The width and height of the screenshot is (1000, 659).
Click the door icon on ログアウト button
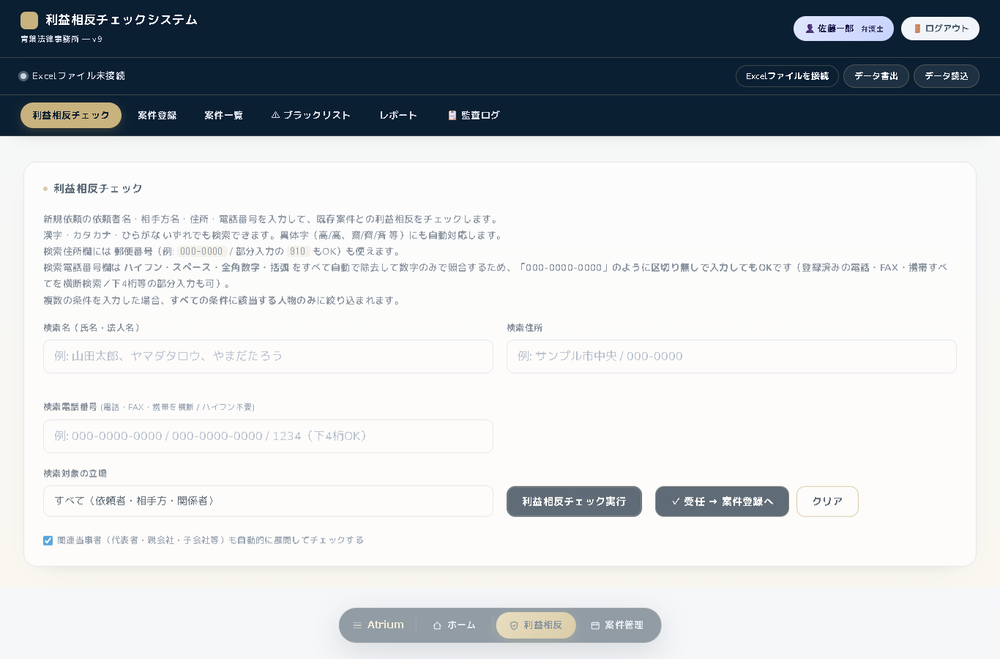pos(917,29)
